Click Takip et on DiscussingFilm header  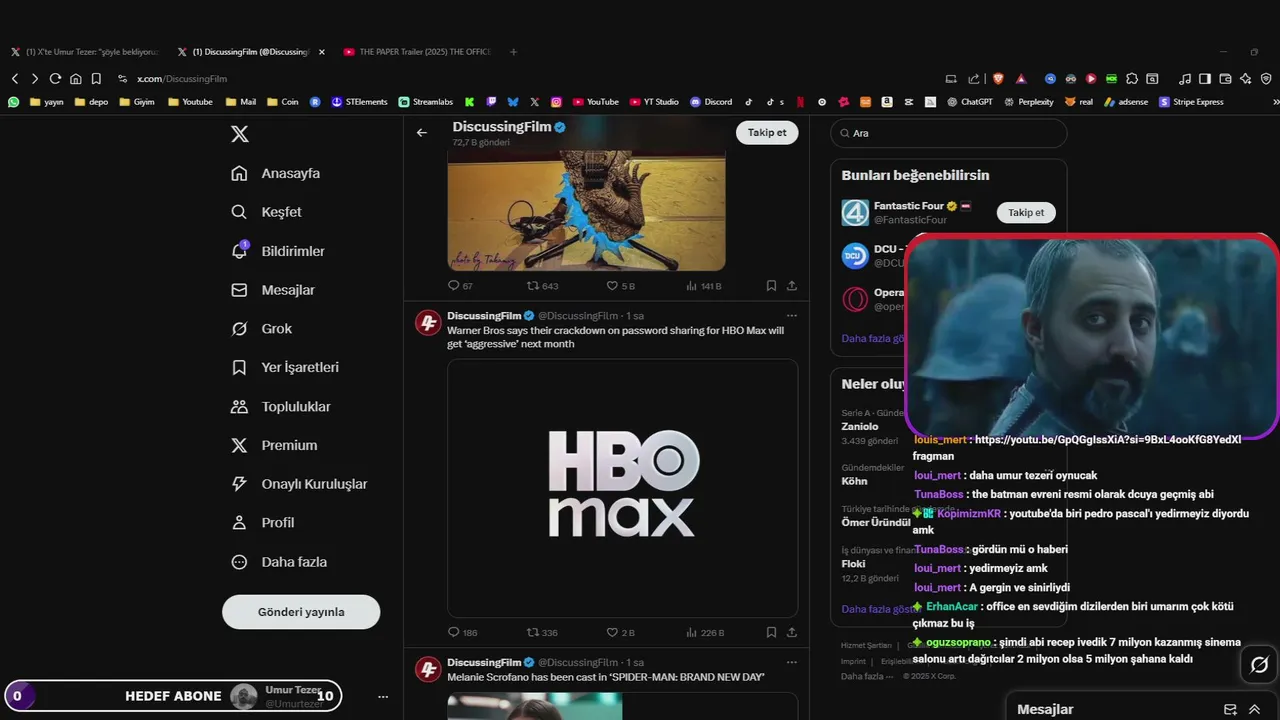pos(767,132)
